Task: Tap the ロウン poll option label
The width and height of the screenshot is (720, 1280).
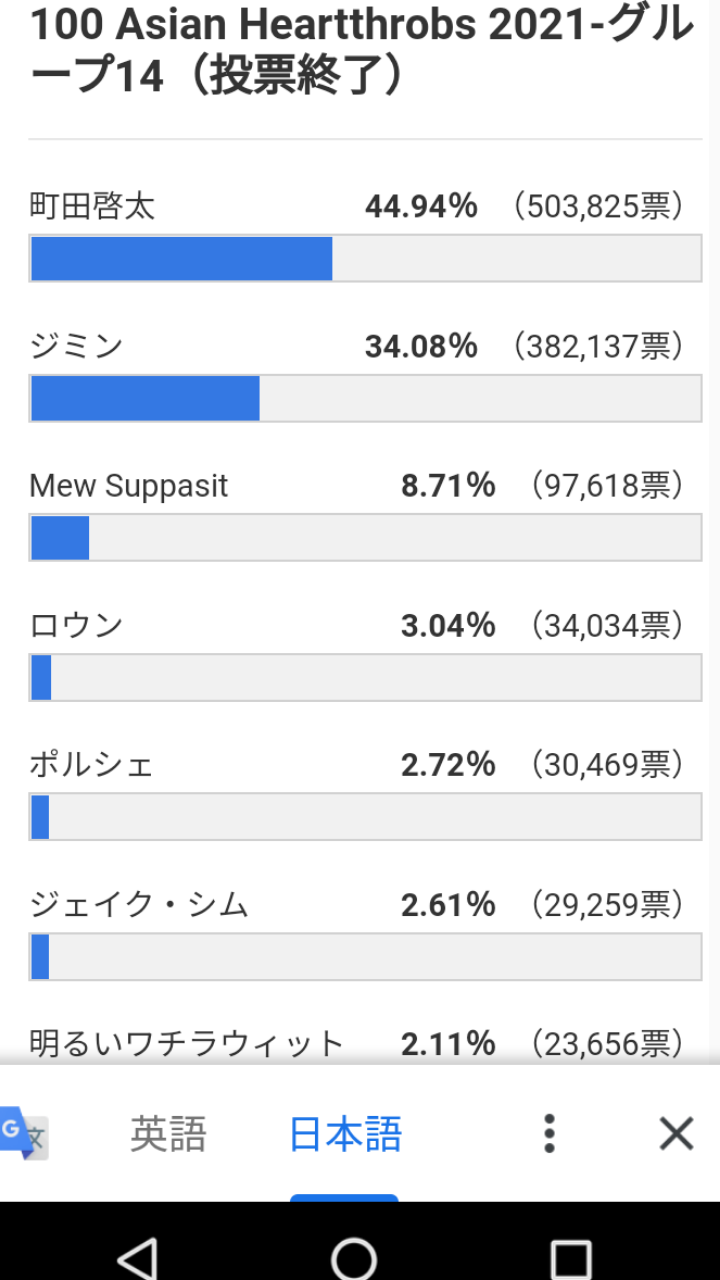Action: [76, 626]
